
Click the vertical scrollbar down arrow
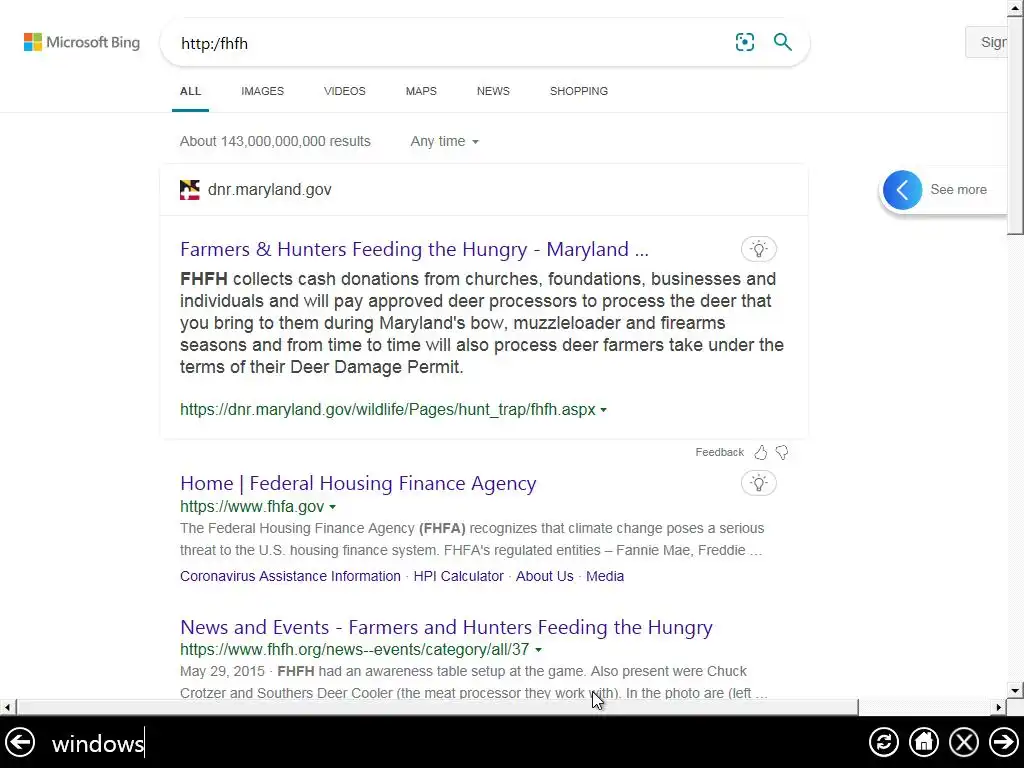coord(1015,690)
